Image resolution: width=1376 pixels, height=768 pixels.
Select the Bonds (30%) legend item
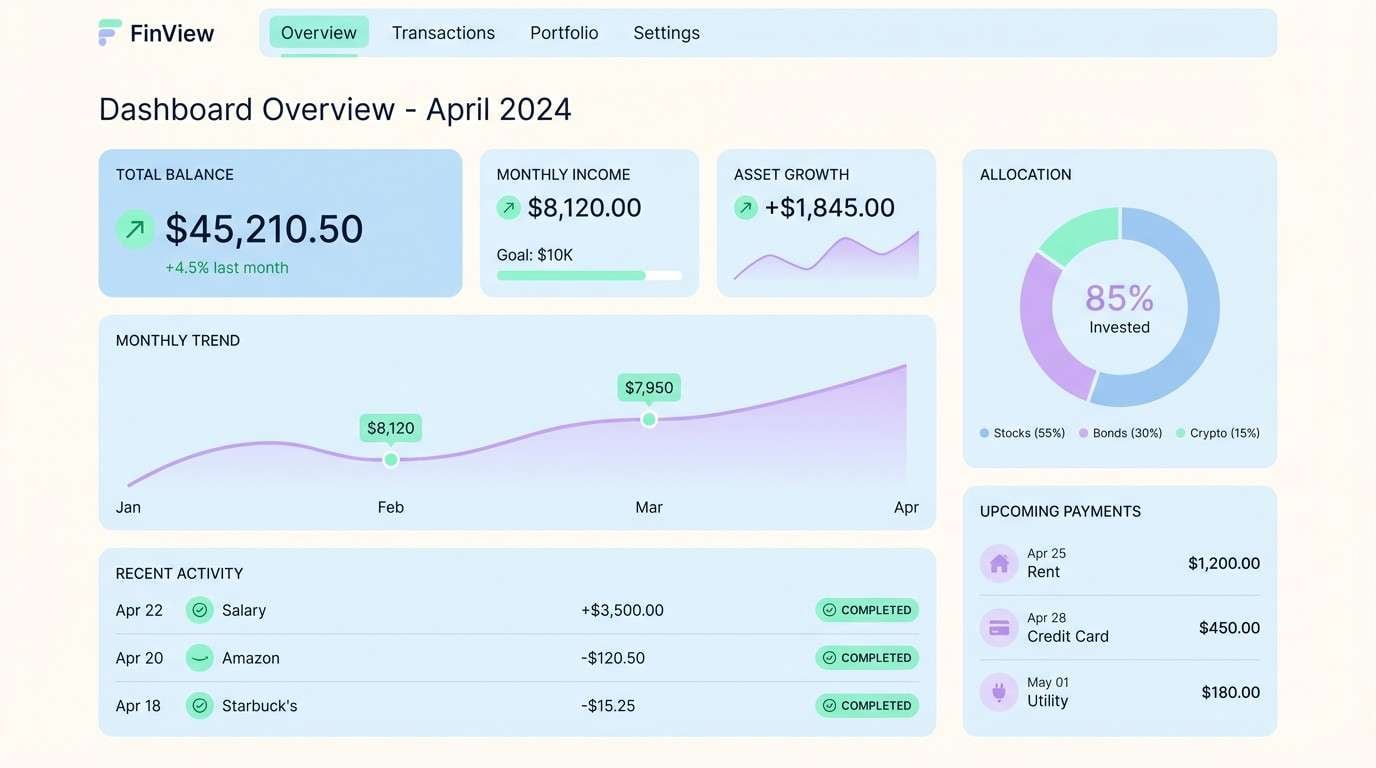[1120, 433]
